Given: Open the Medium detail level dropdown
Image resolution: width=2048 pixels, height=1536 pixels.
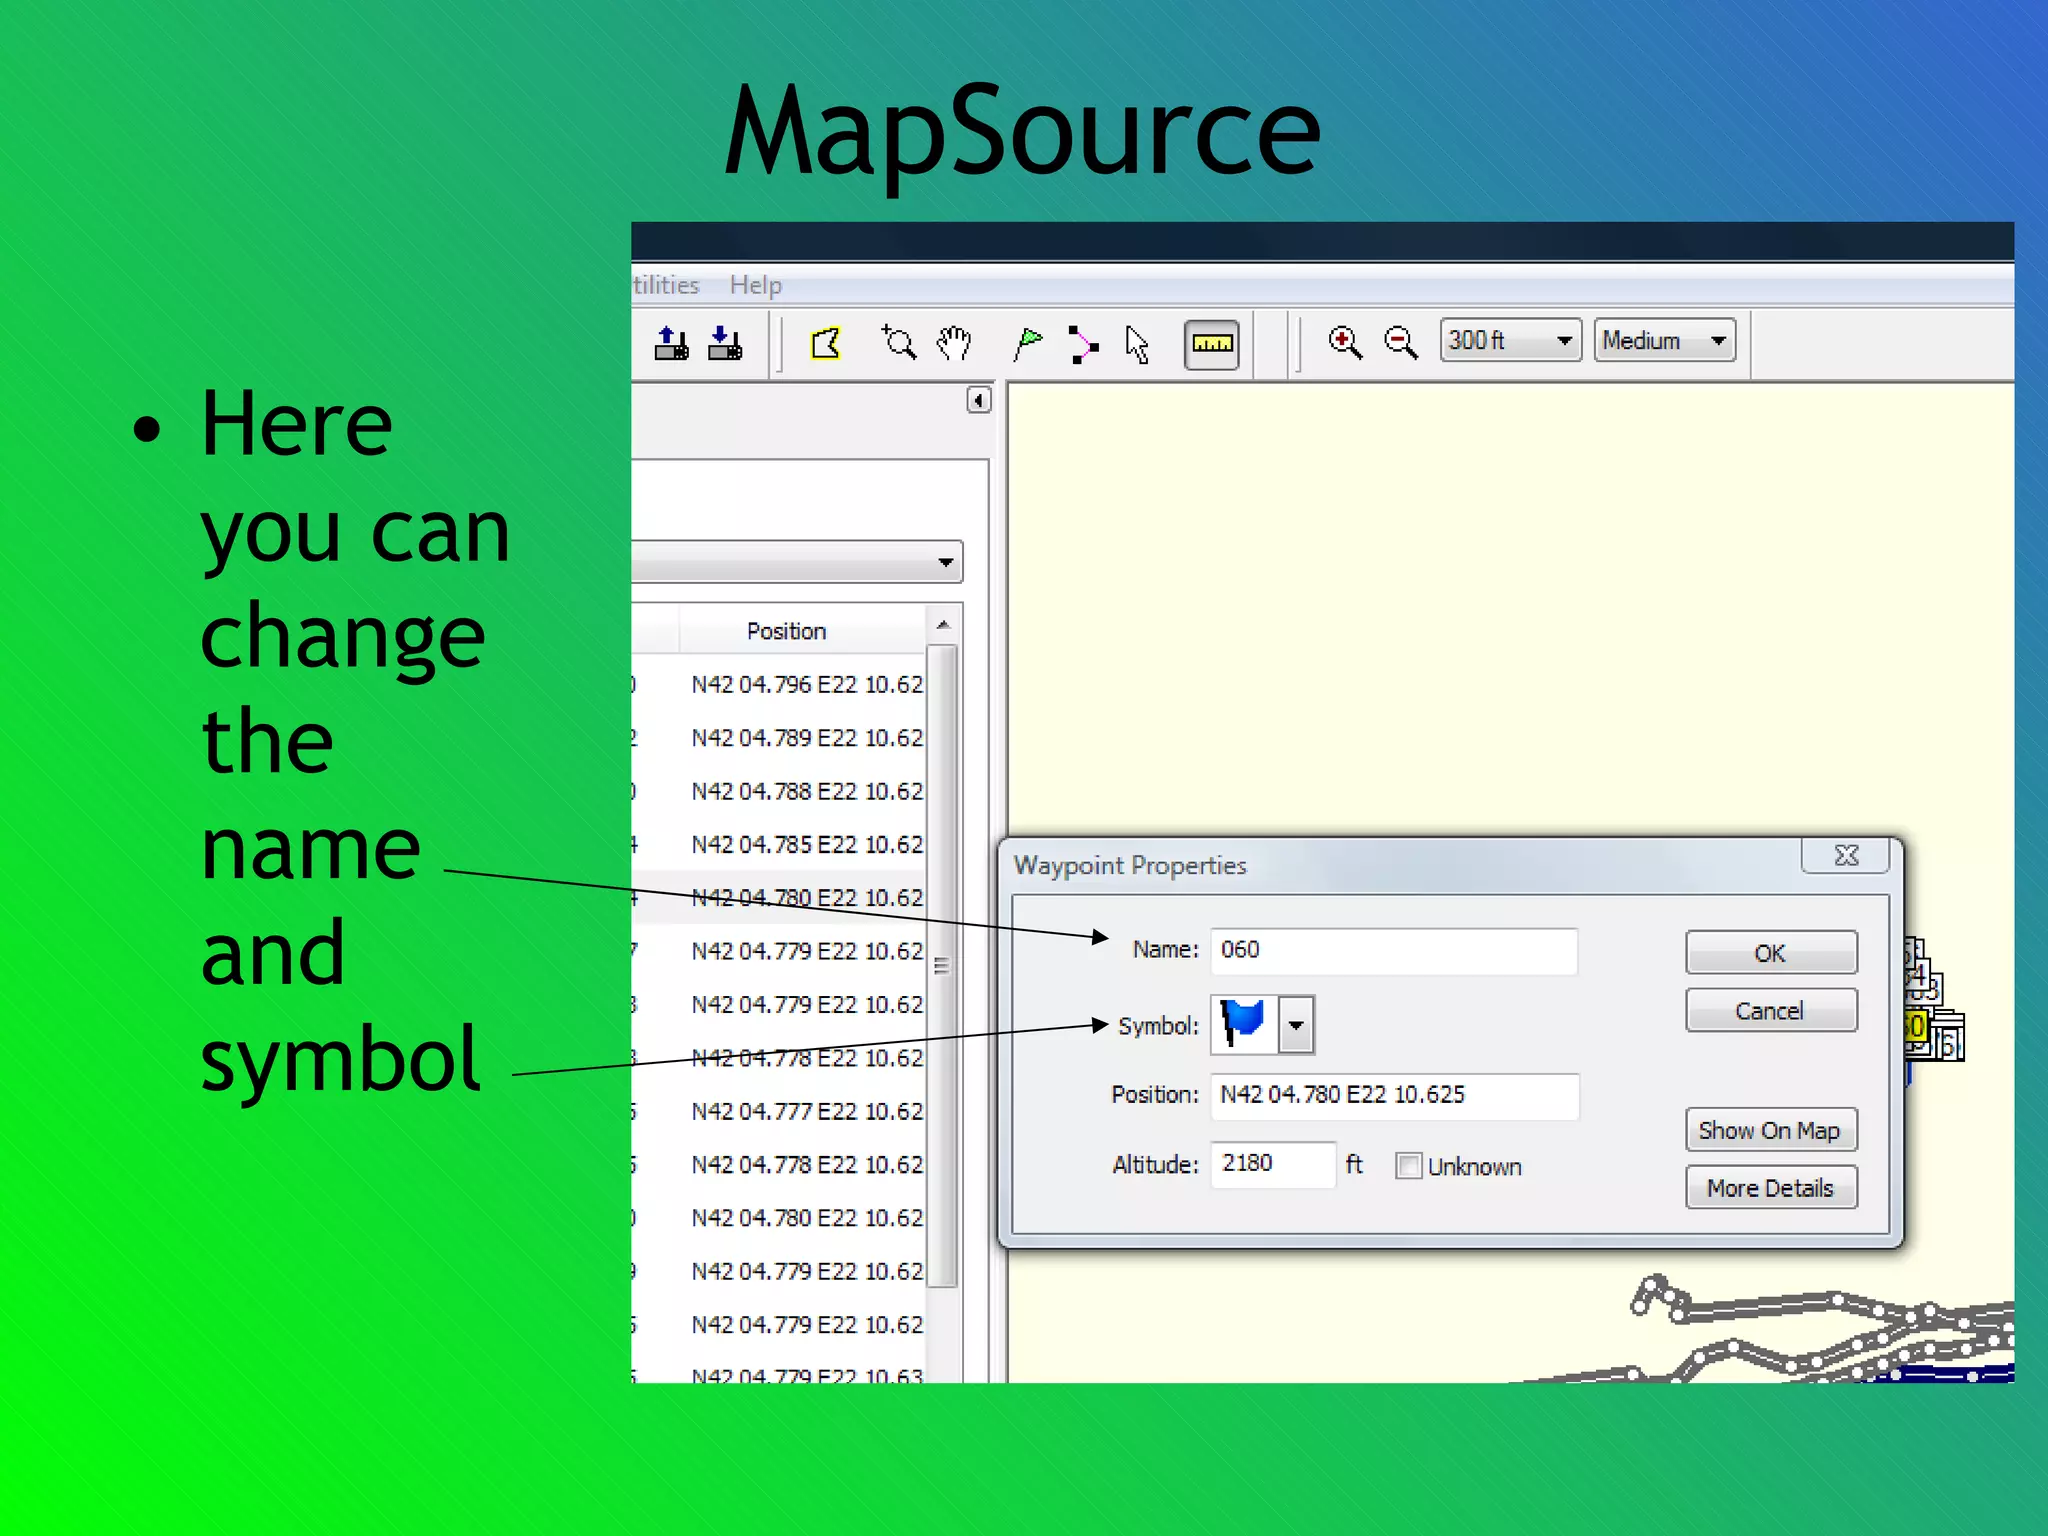Looking at the screenshot, I should point(1664,341).
